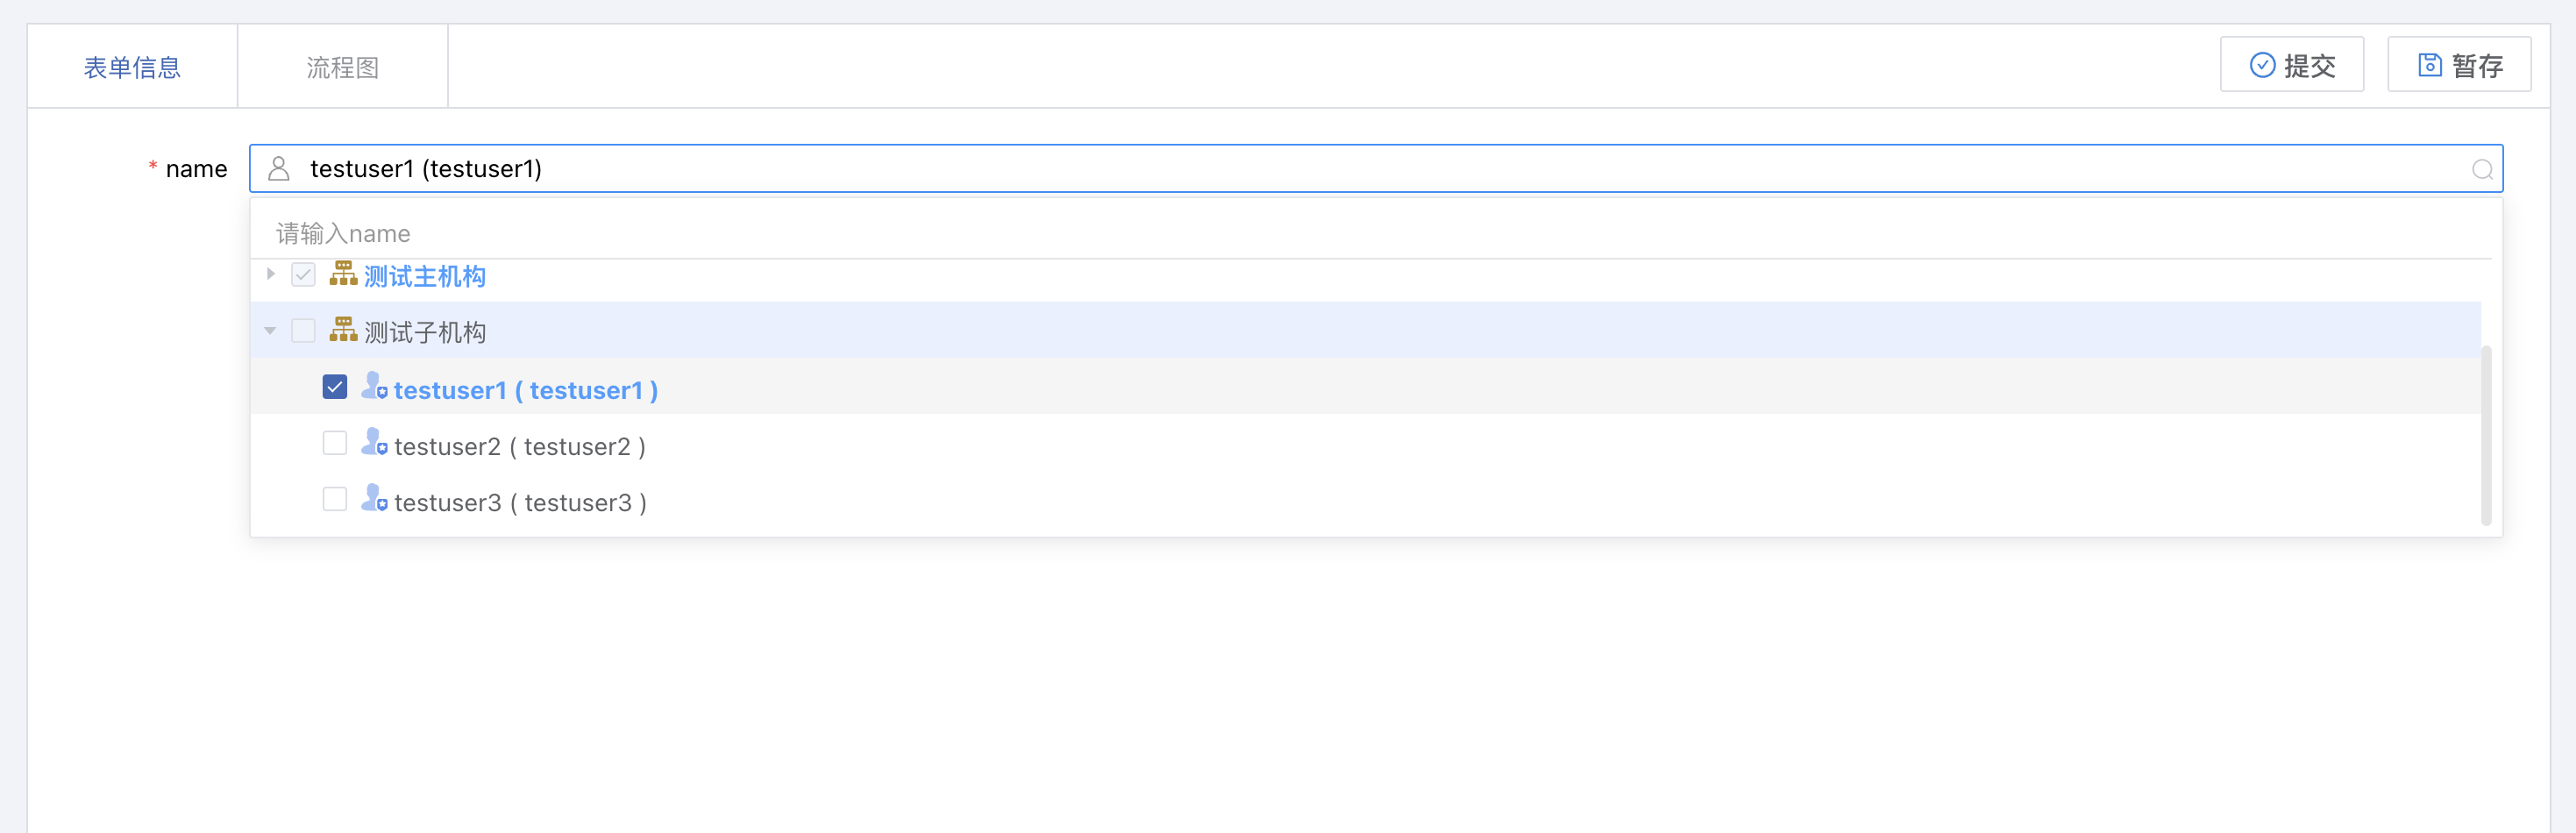This screenshot has width=2576, height=833.
Task: Click the search magnifier icon in name field
Action: click(x=2481, y=170)
